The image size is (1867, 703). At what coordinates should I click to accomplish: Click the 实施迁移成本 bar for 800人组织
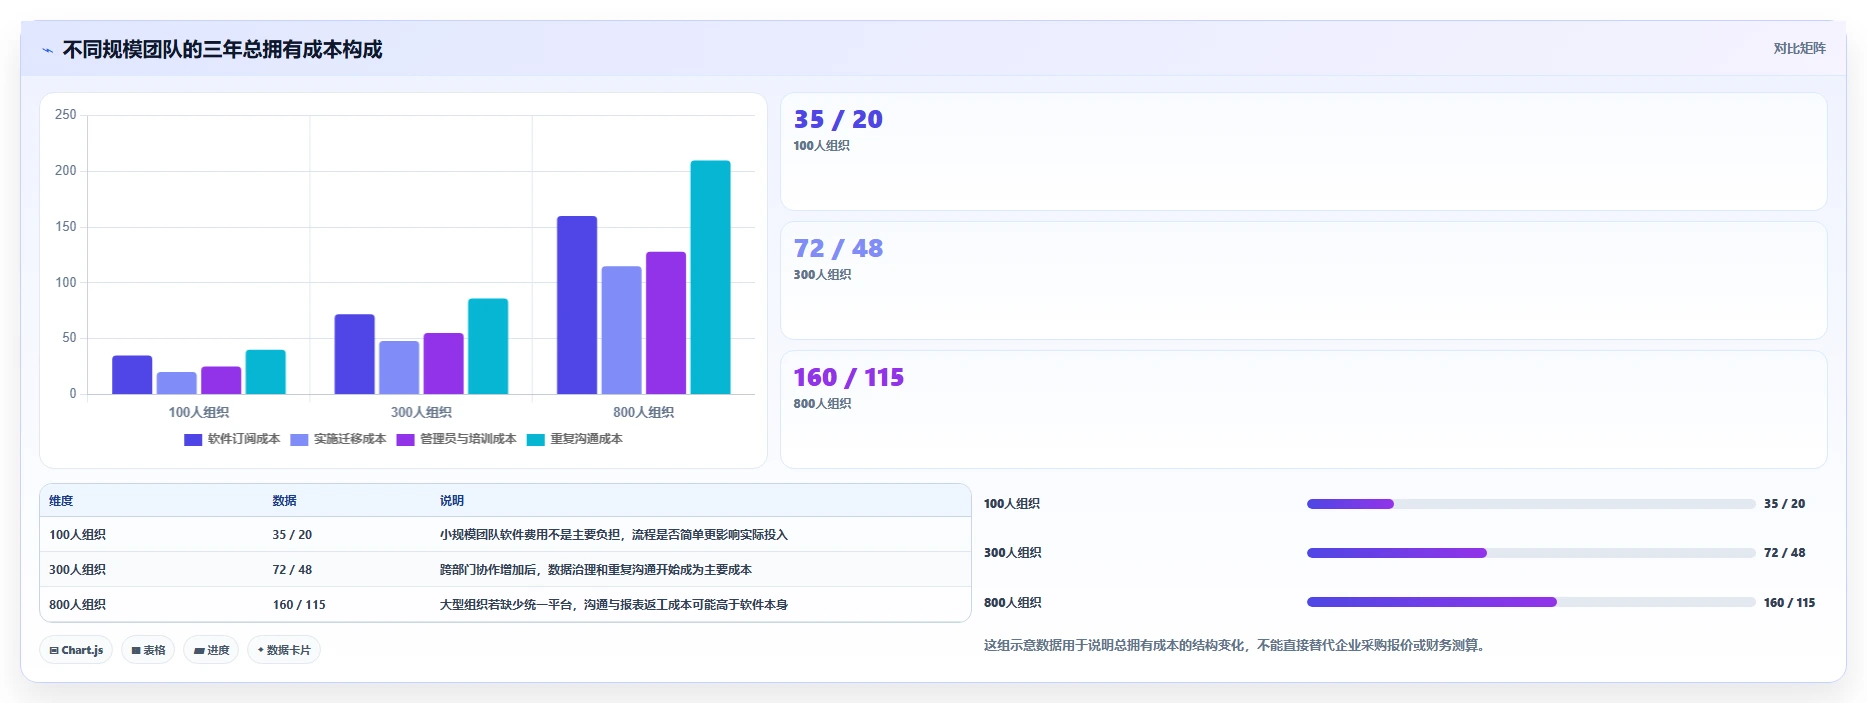coord(622,330)
